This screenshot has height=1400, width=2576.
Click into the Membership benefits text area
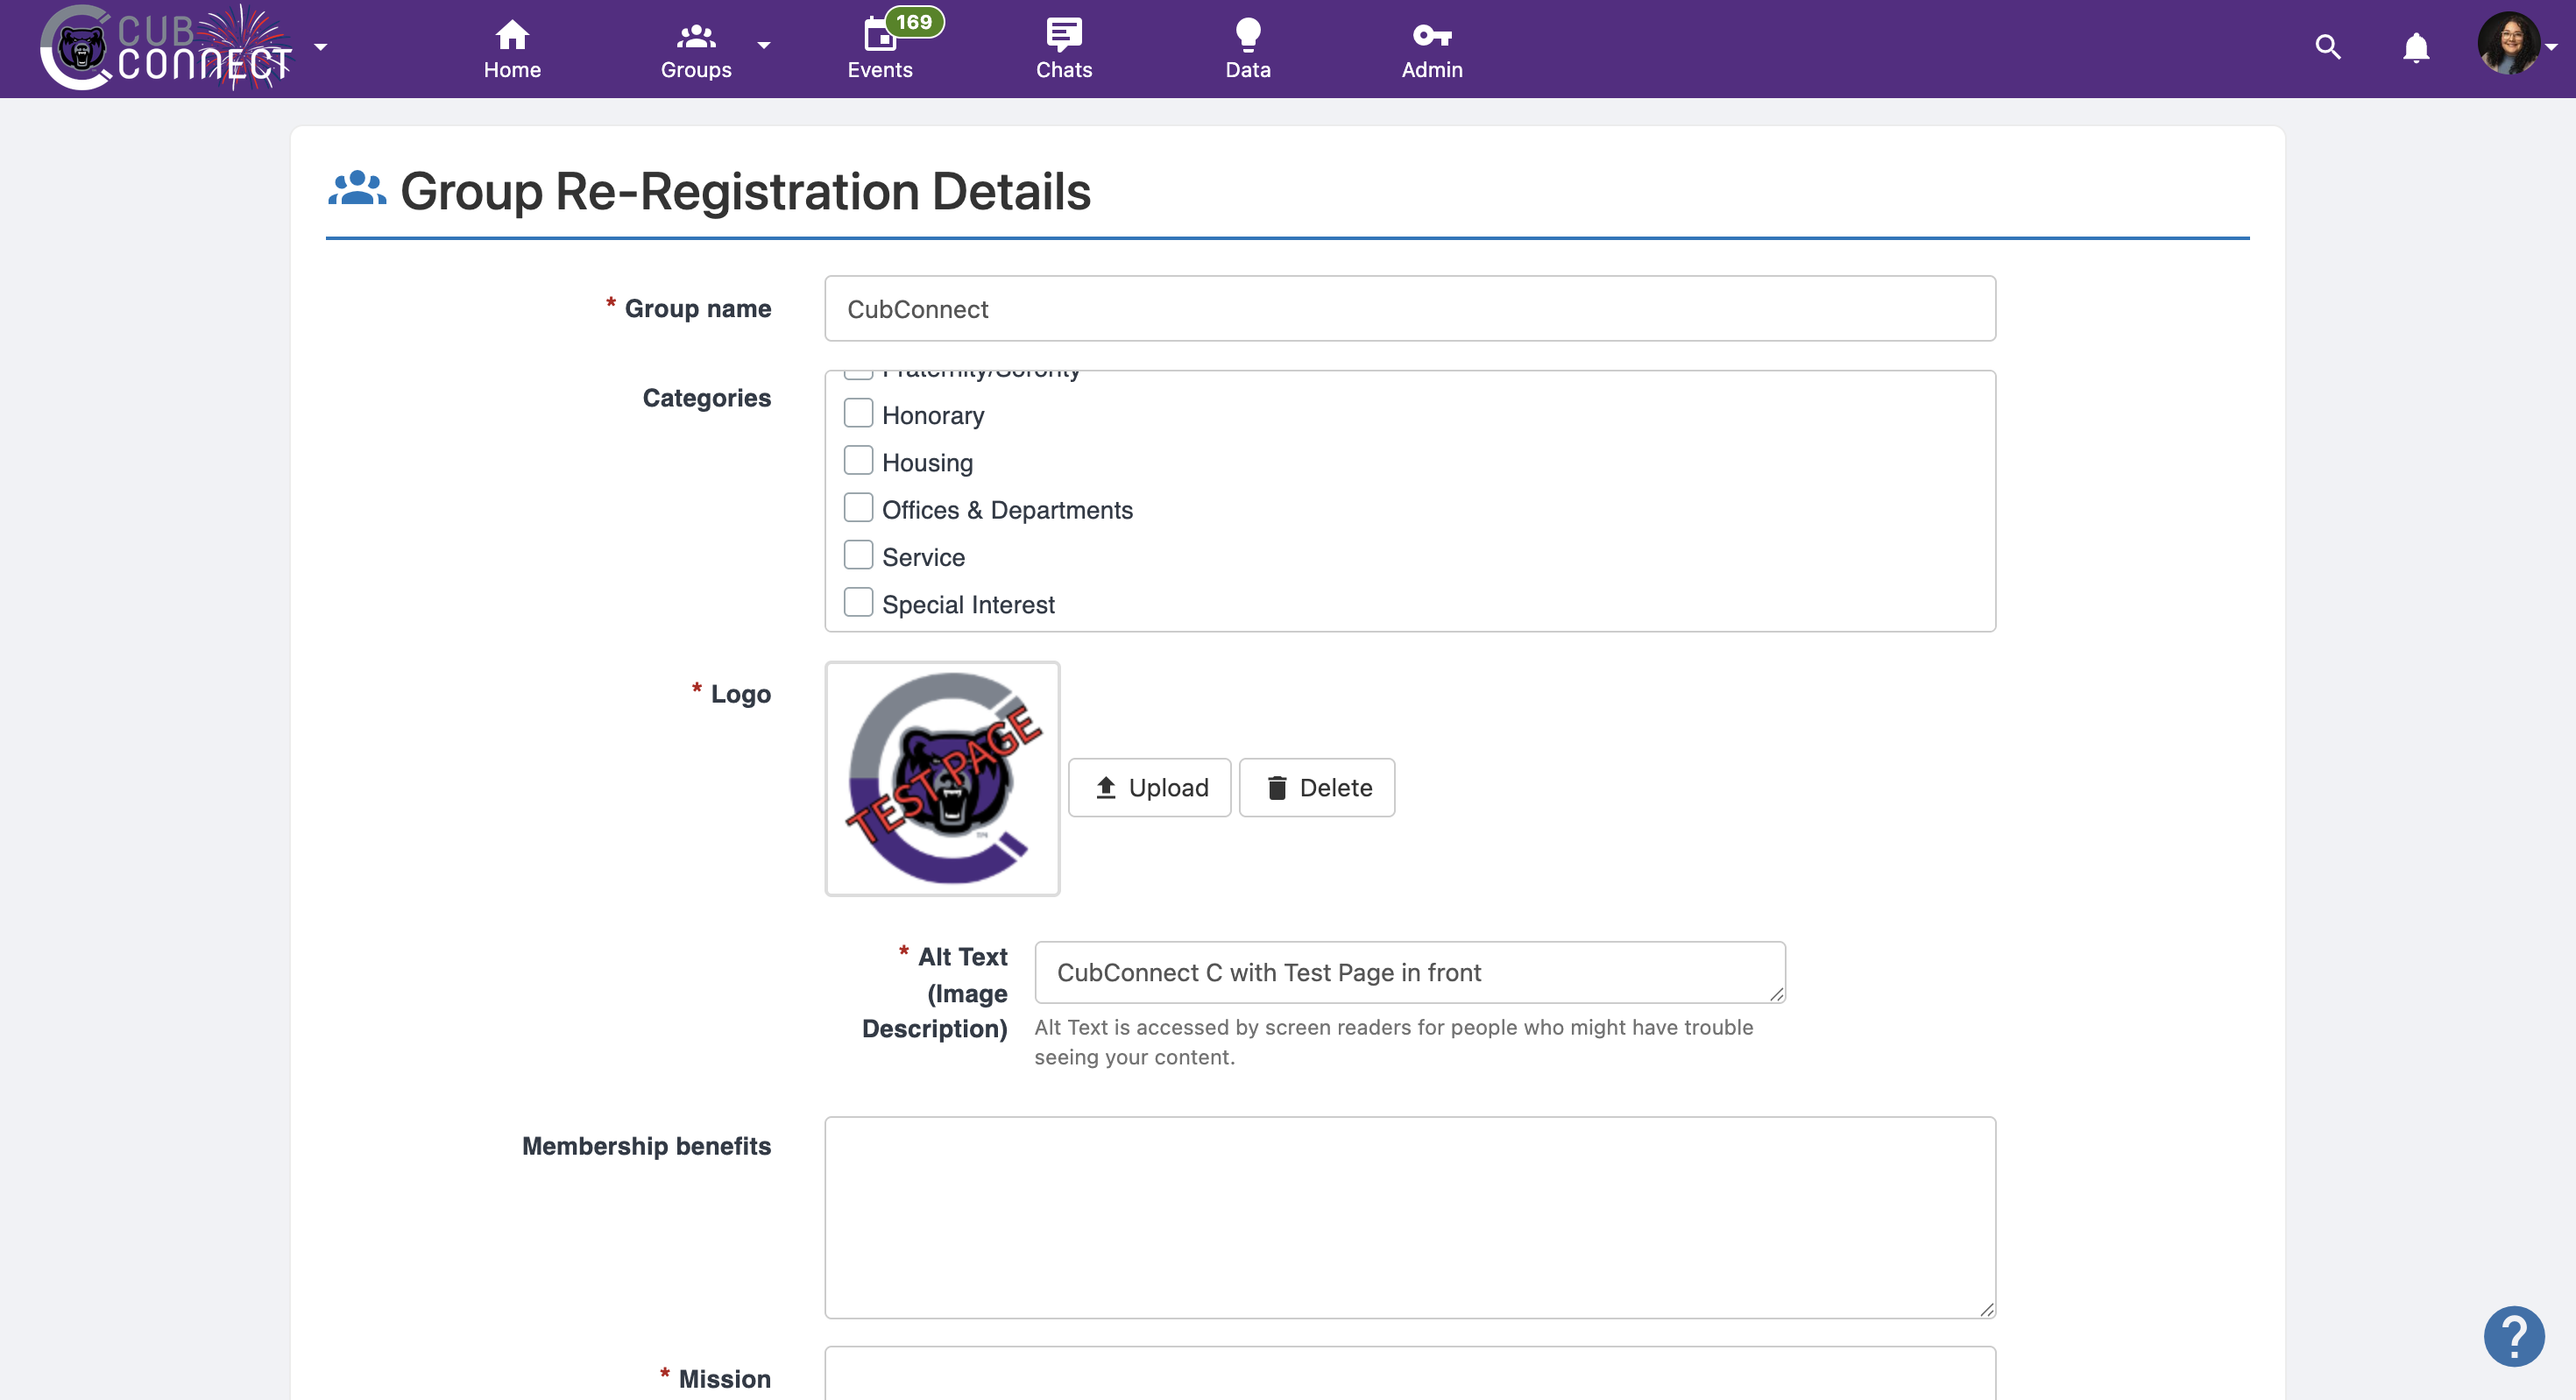1410,1218
